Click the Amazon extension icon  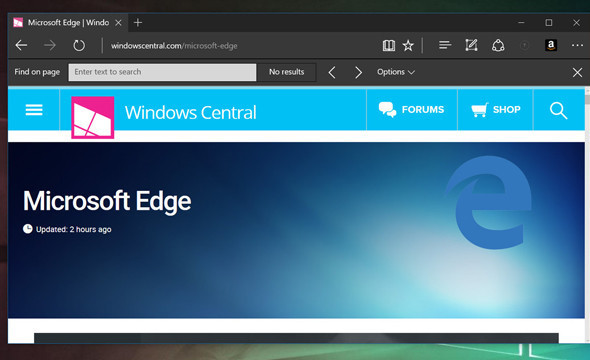[551, 46]
